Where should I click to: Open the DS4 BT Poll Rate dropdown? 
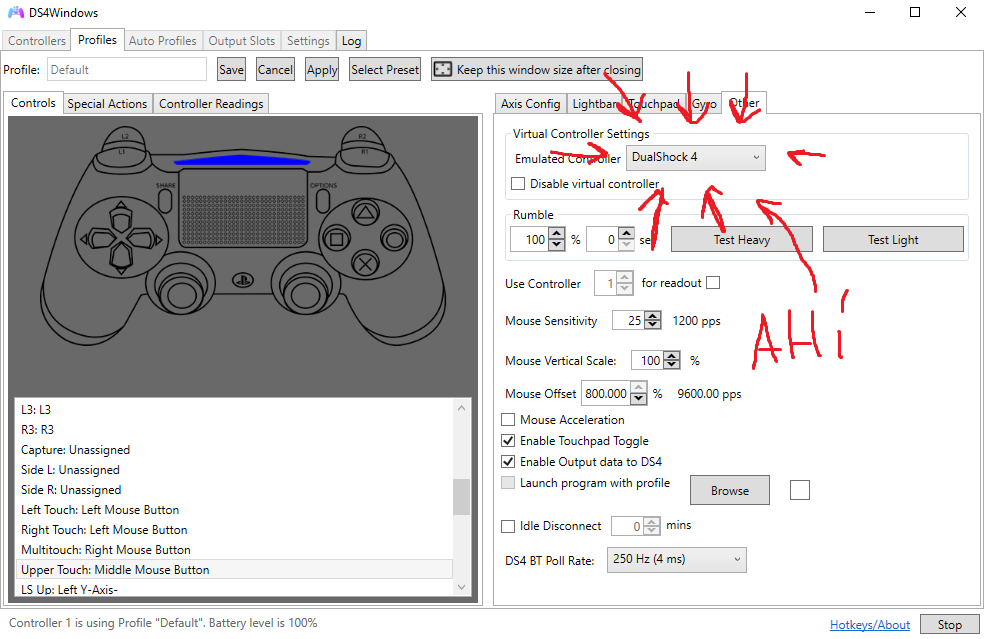(x=676, y=559)
